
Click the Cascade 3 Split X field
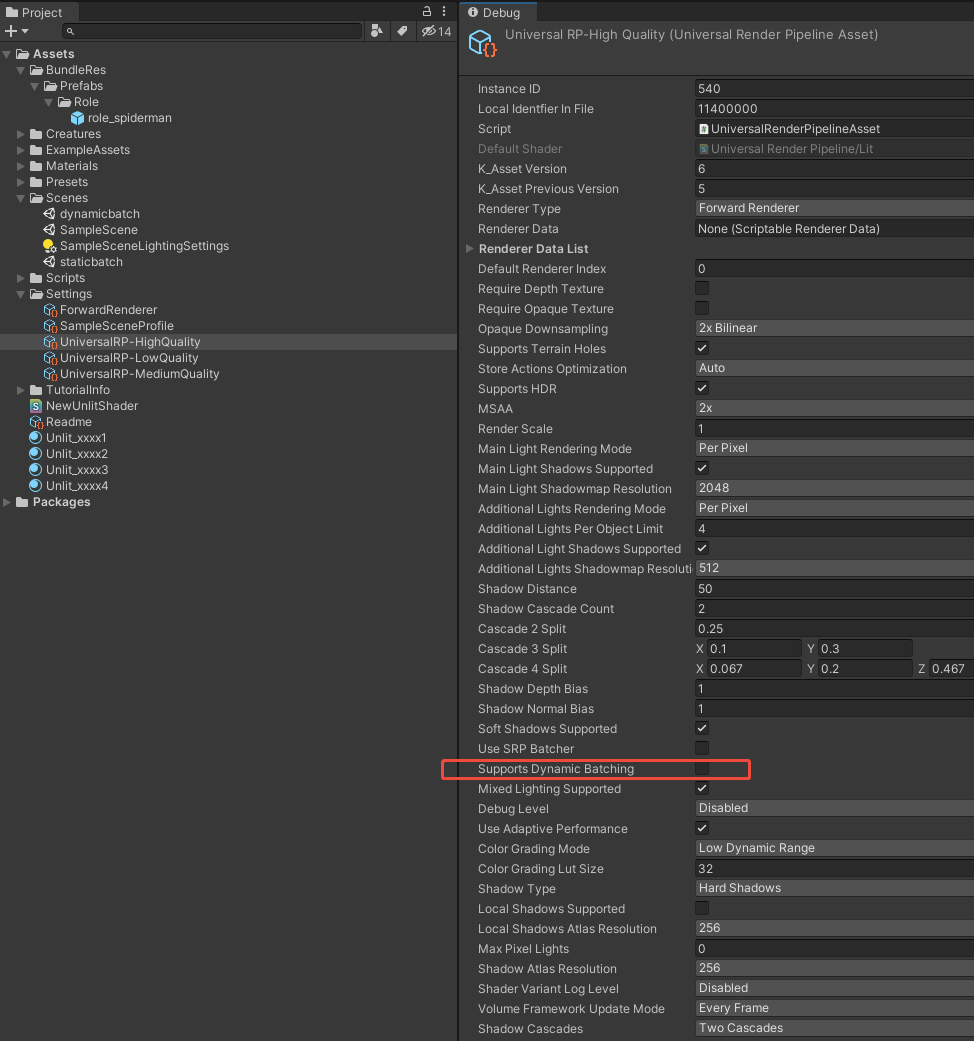(x=754, y=649)
